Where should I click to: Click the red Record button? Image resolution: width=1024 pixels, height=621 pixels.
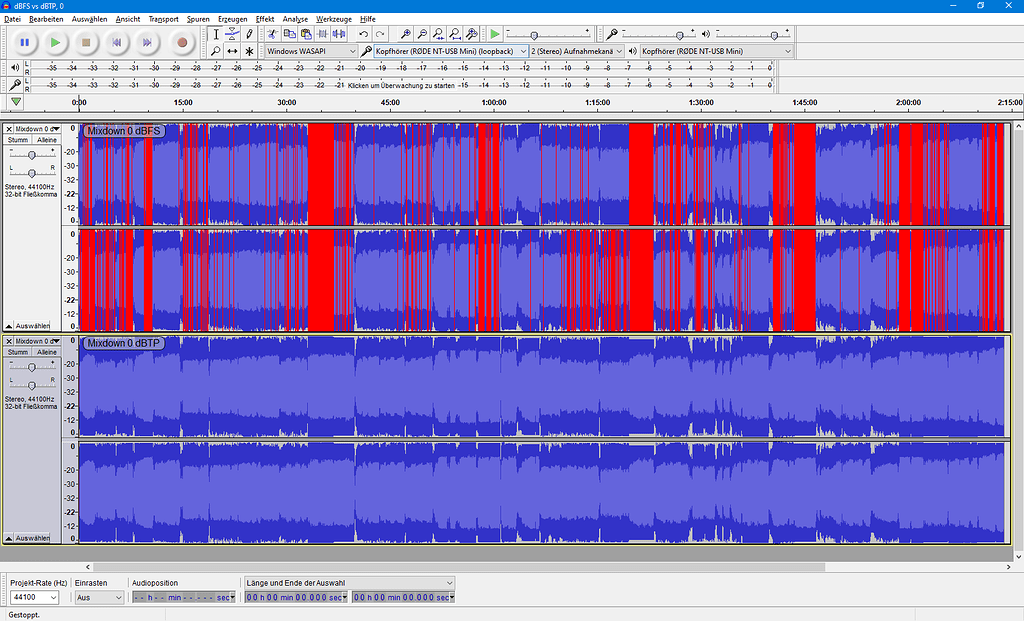182,42
